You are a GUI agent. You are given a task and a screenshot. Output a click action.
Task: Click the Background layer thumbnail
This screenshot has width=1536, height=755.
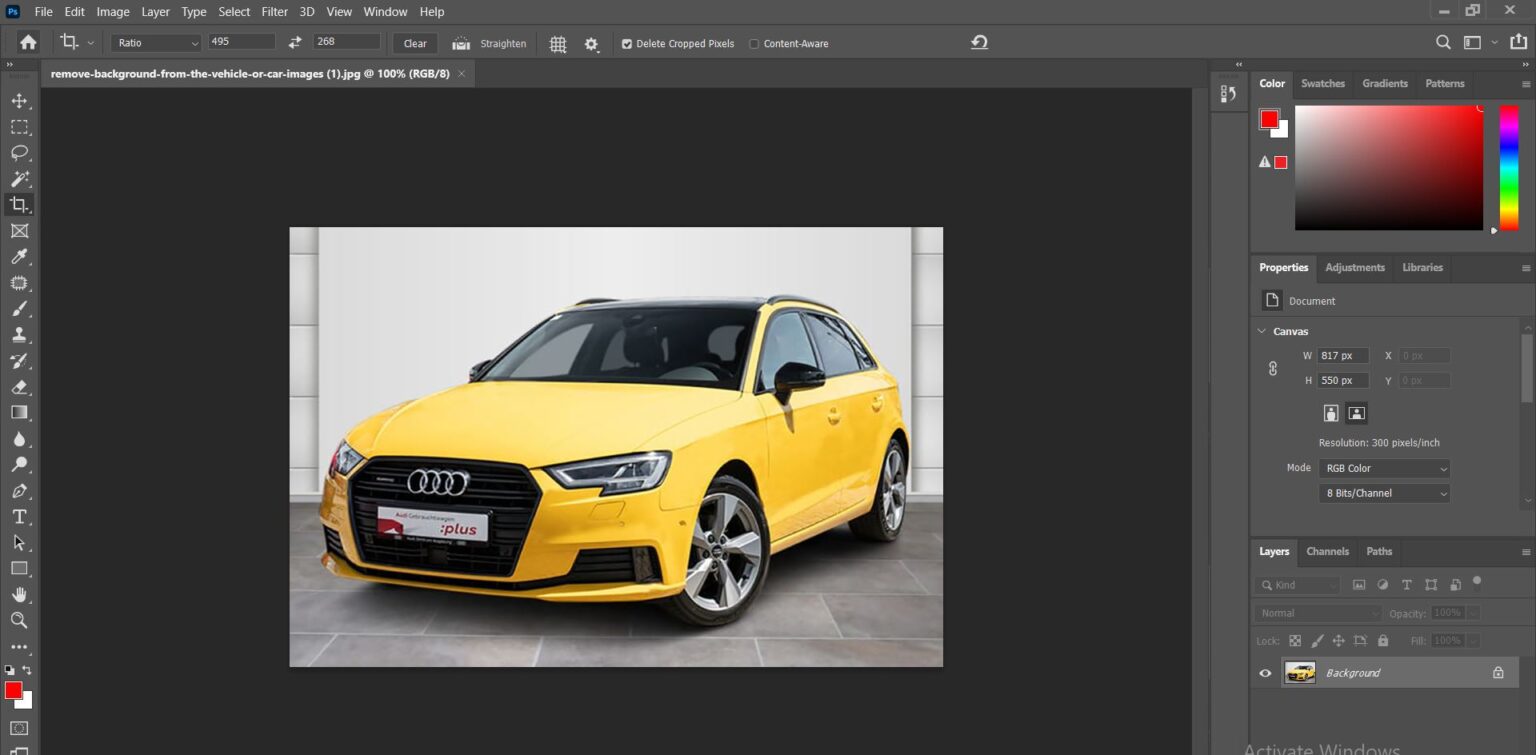click(x=1300, y=672)
